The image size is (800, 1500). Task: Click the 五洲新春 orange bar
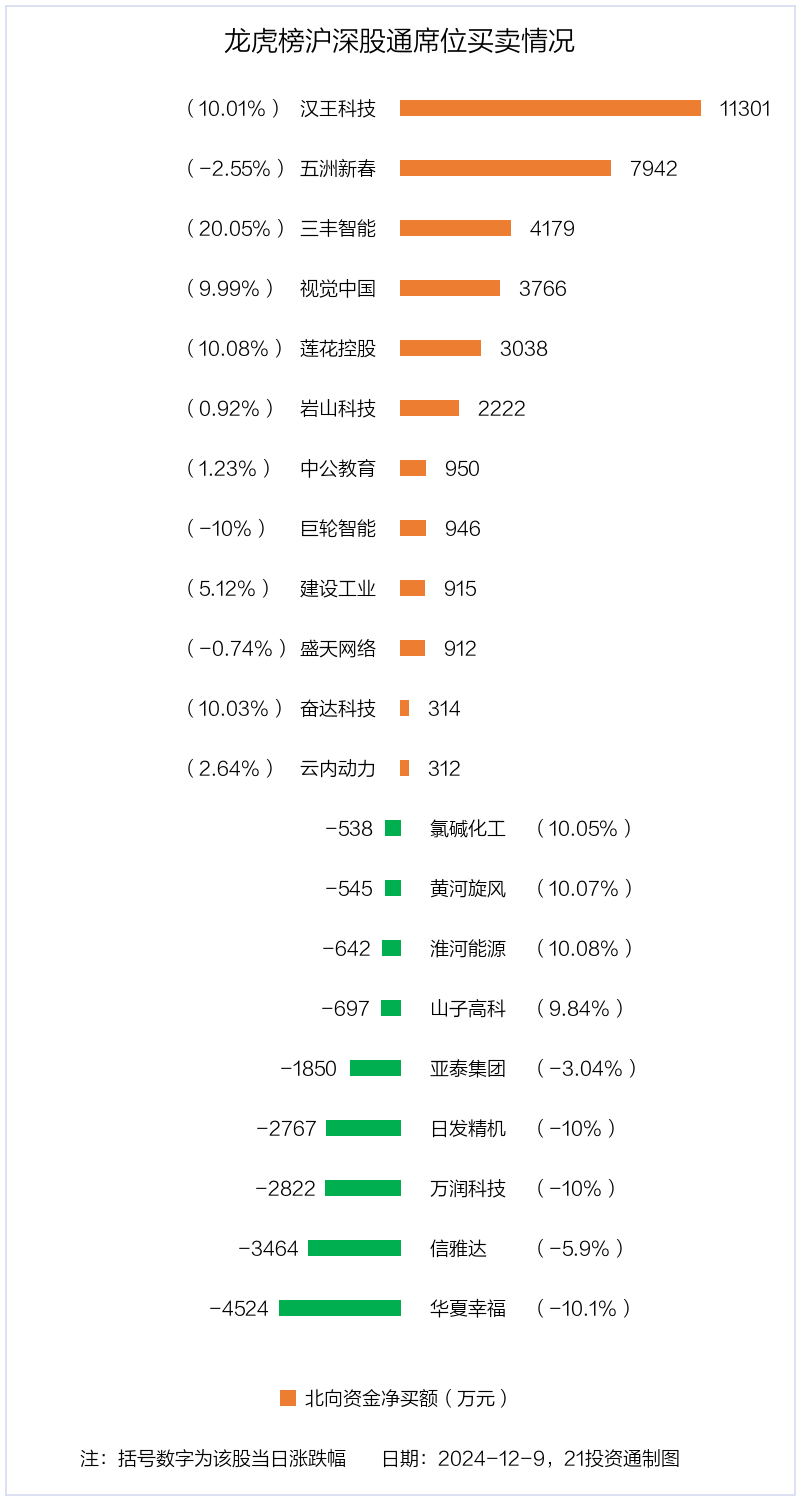pyautogui.click(x=505, y=168)
